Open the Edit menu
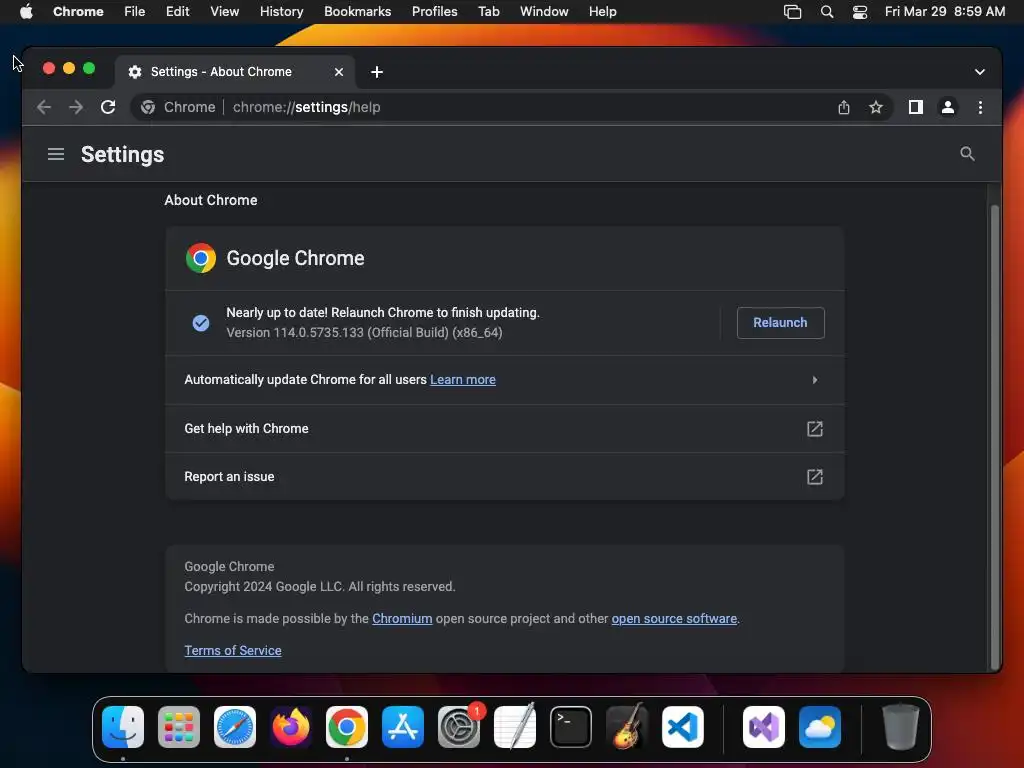1024x768 pixels. (178, 11)
